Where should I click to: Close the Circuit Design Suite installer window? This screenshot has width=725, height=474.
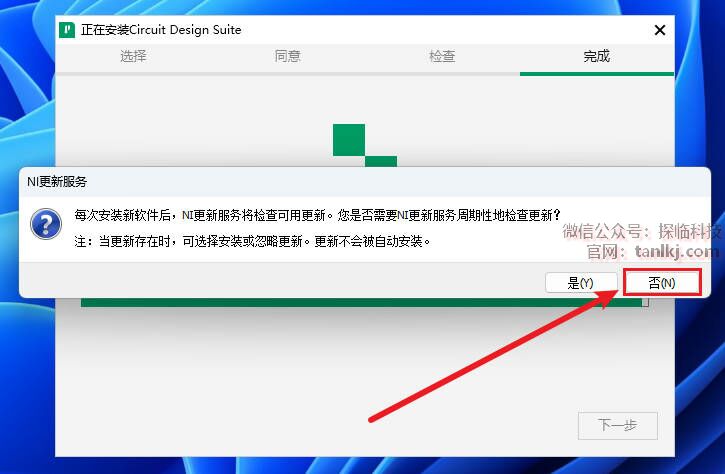pyautogui.click(x=660, y=30)
